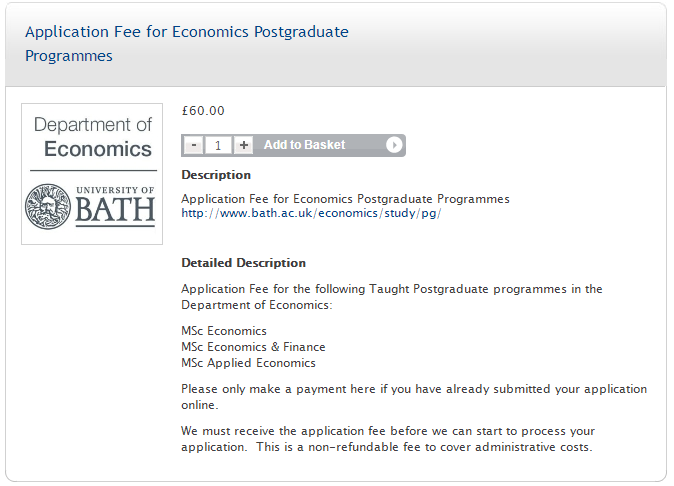The height and width of the screenshot is (486, 674).
Task: Click the Detailed Description heading
Action: (x=243, y=263)
